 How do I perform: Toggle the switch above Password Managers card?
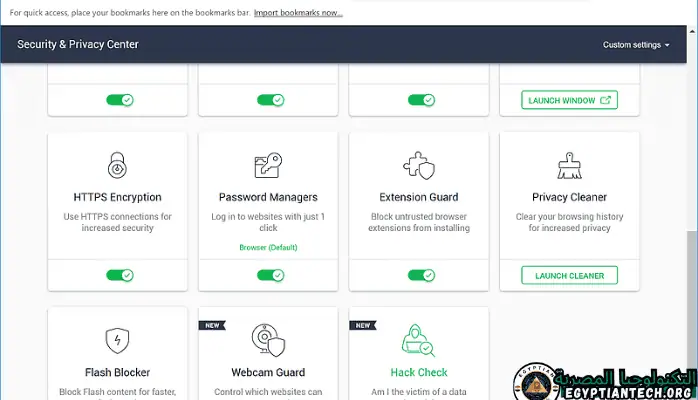(270, 100)
